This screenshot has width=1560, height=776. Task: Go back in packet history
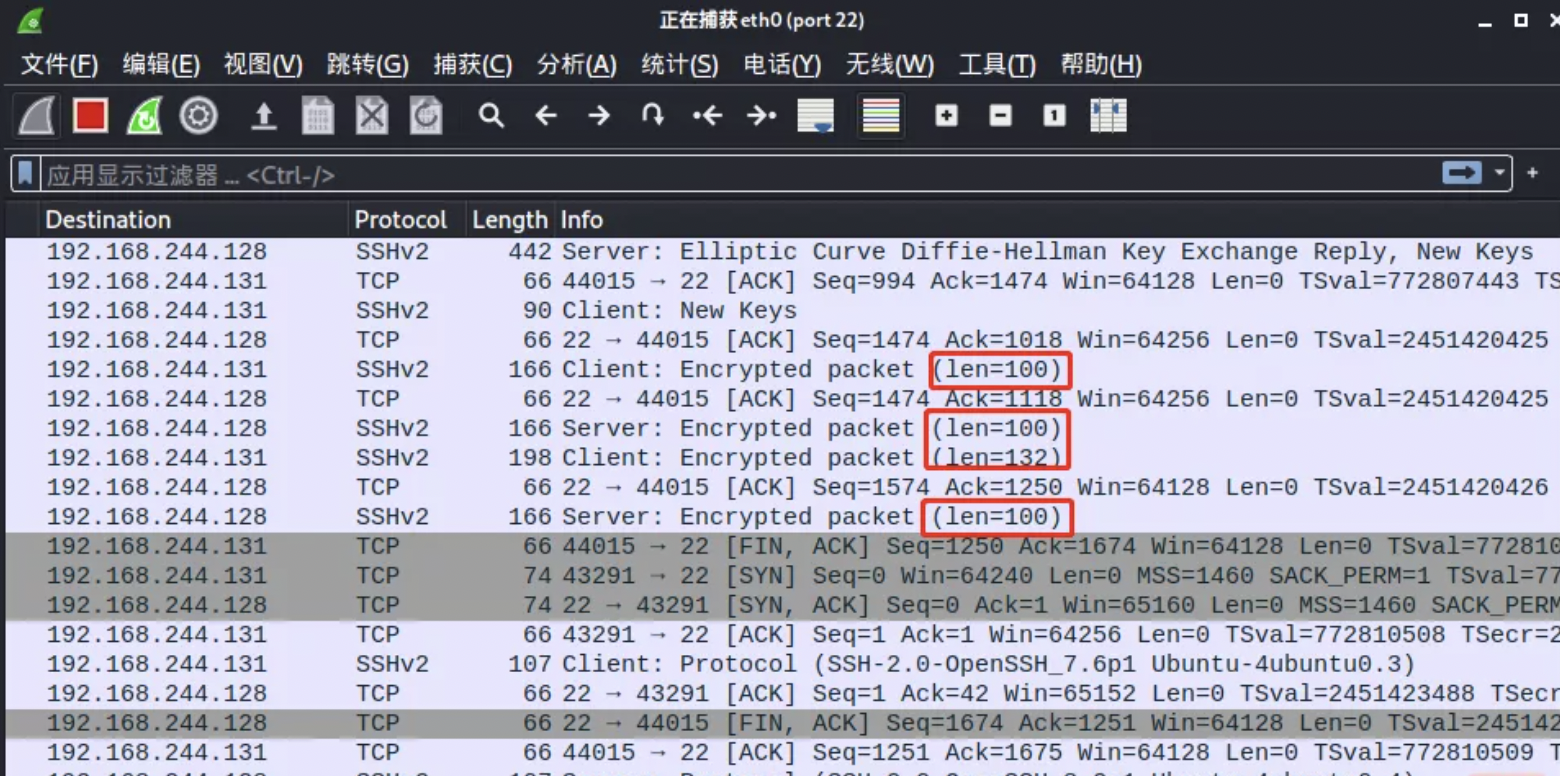545,116
